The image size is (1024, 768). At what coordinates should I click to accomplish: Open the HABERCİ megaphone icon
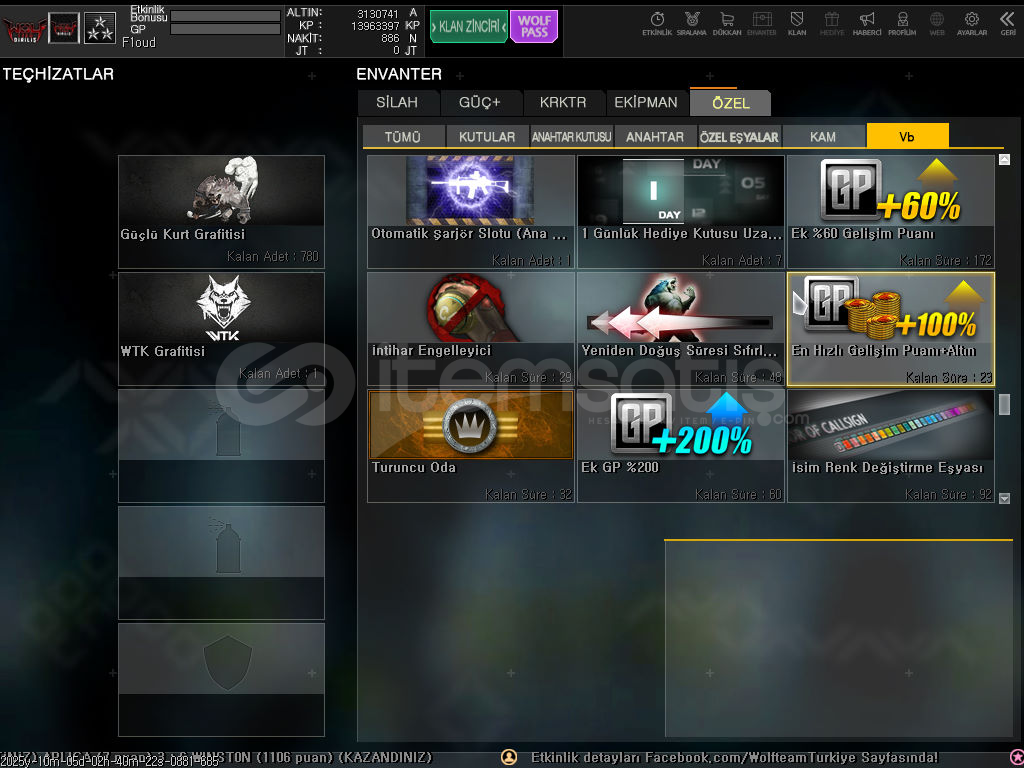click(x=867, y=23)
